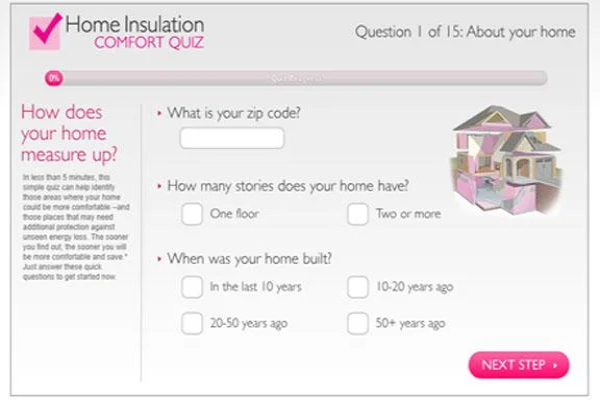Click the pink checkmark logo icon
Viewport: 600px width, 400px height.
[46, 29]
